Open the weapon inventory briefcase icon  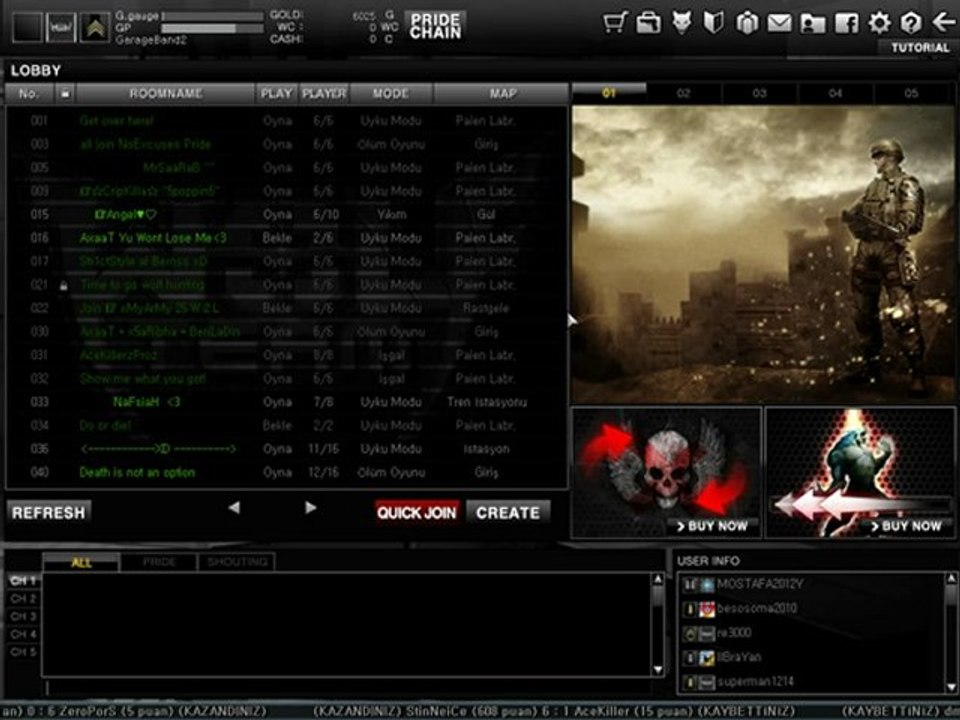pyautogui.click(x=648, y=23)
